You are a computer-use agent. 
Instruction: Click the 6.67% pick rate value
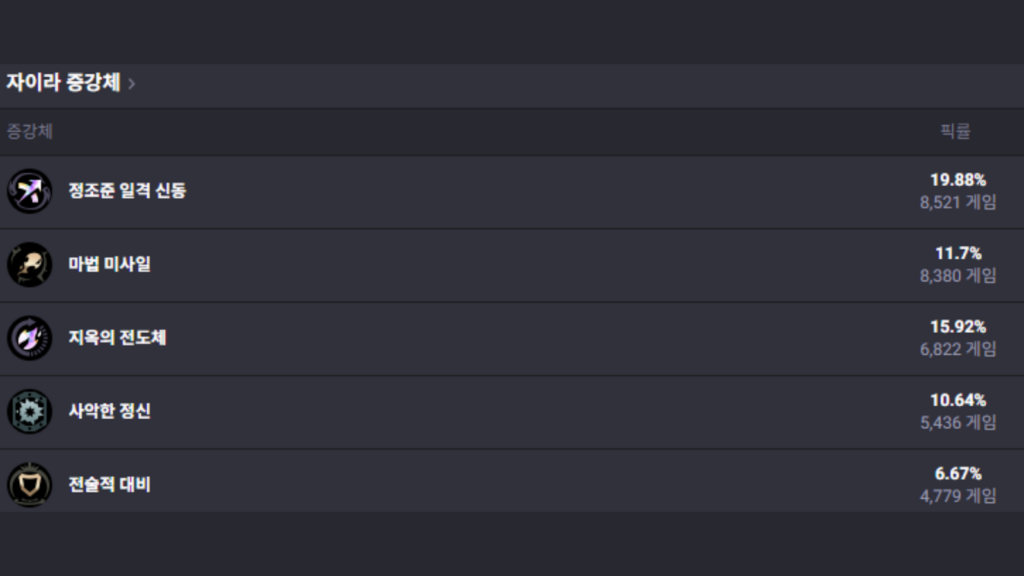(x=958, y=474)
